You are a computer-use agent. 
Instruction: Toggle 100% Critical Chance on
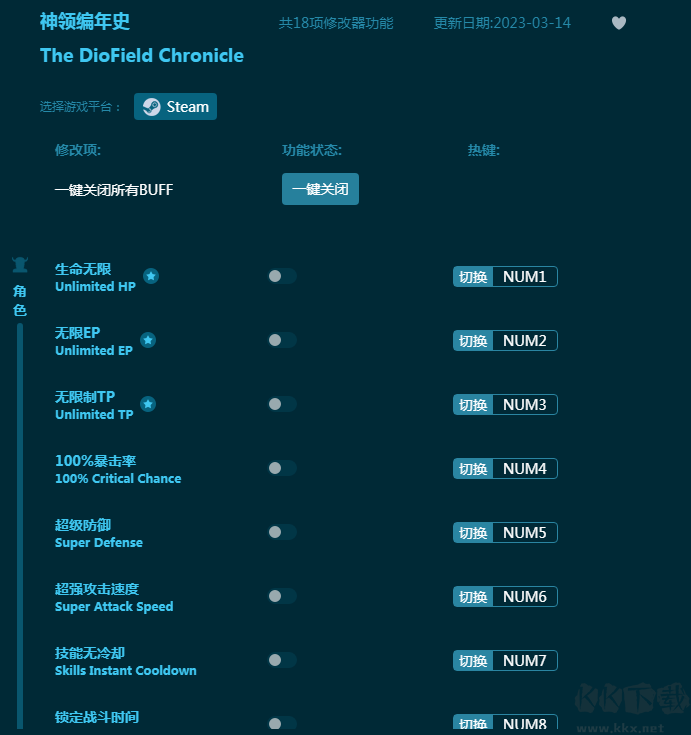tap(282, 468)
